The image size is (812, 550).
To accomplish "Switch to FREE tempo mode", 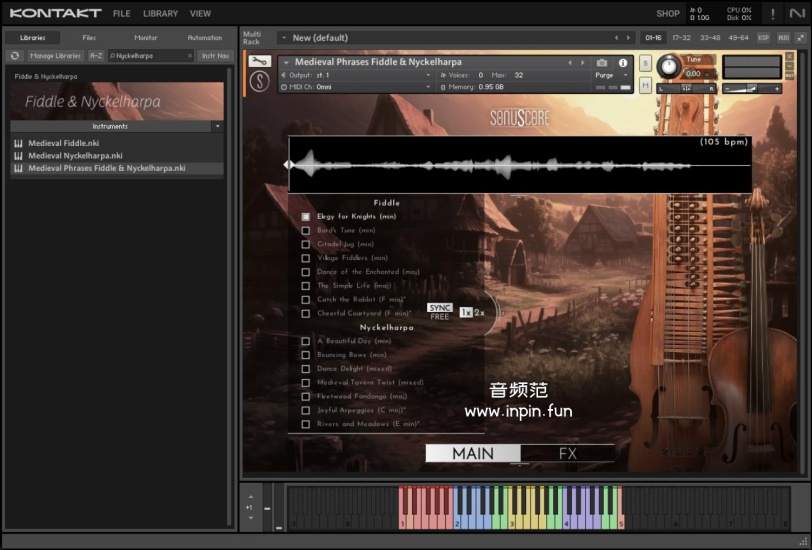I will point(440,316).
